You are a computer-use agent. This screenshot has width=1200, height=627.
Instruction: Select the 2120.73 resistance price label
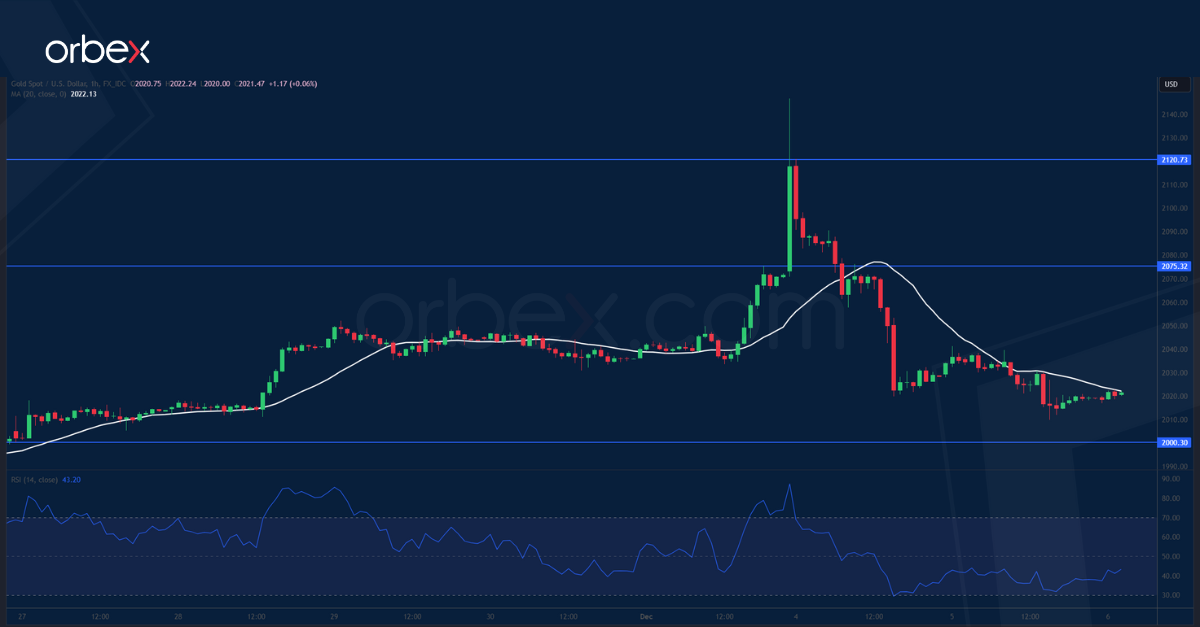1172,159
